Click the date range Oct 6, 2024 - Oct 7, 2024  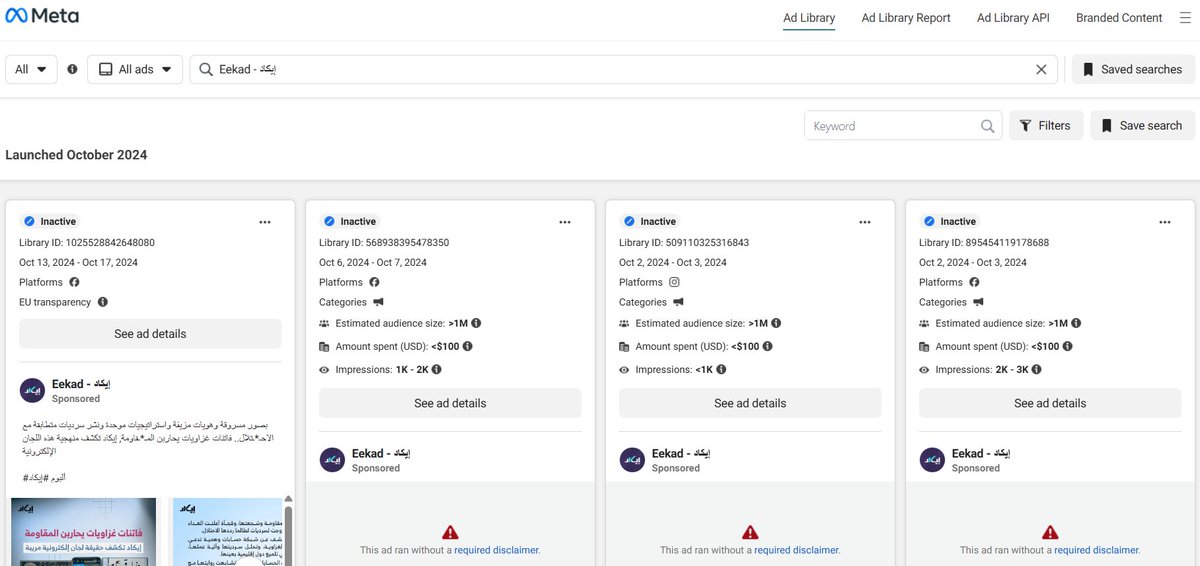[373, 262]
